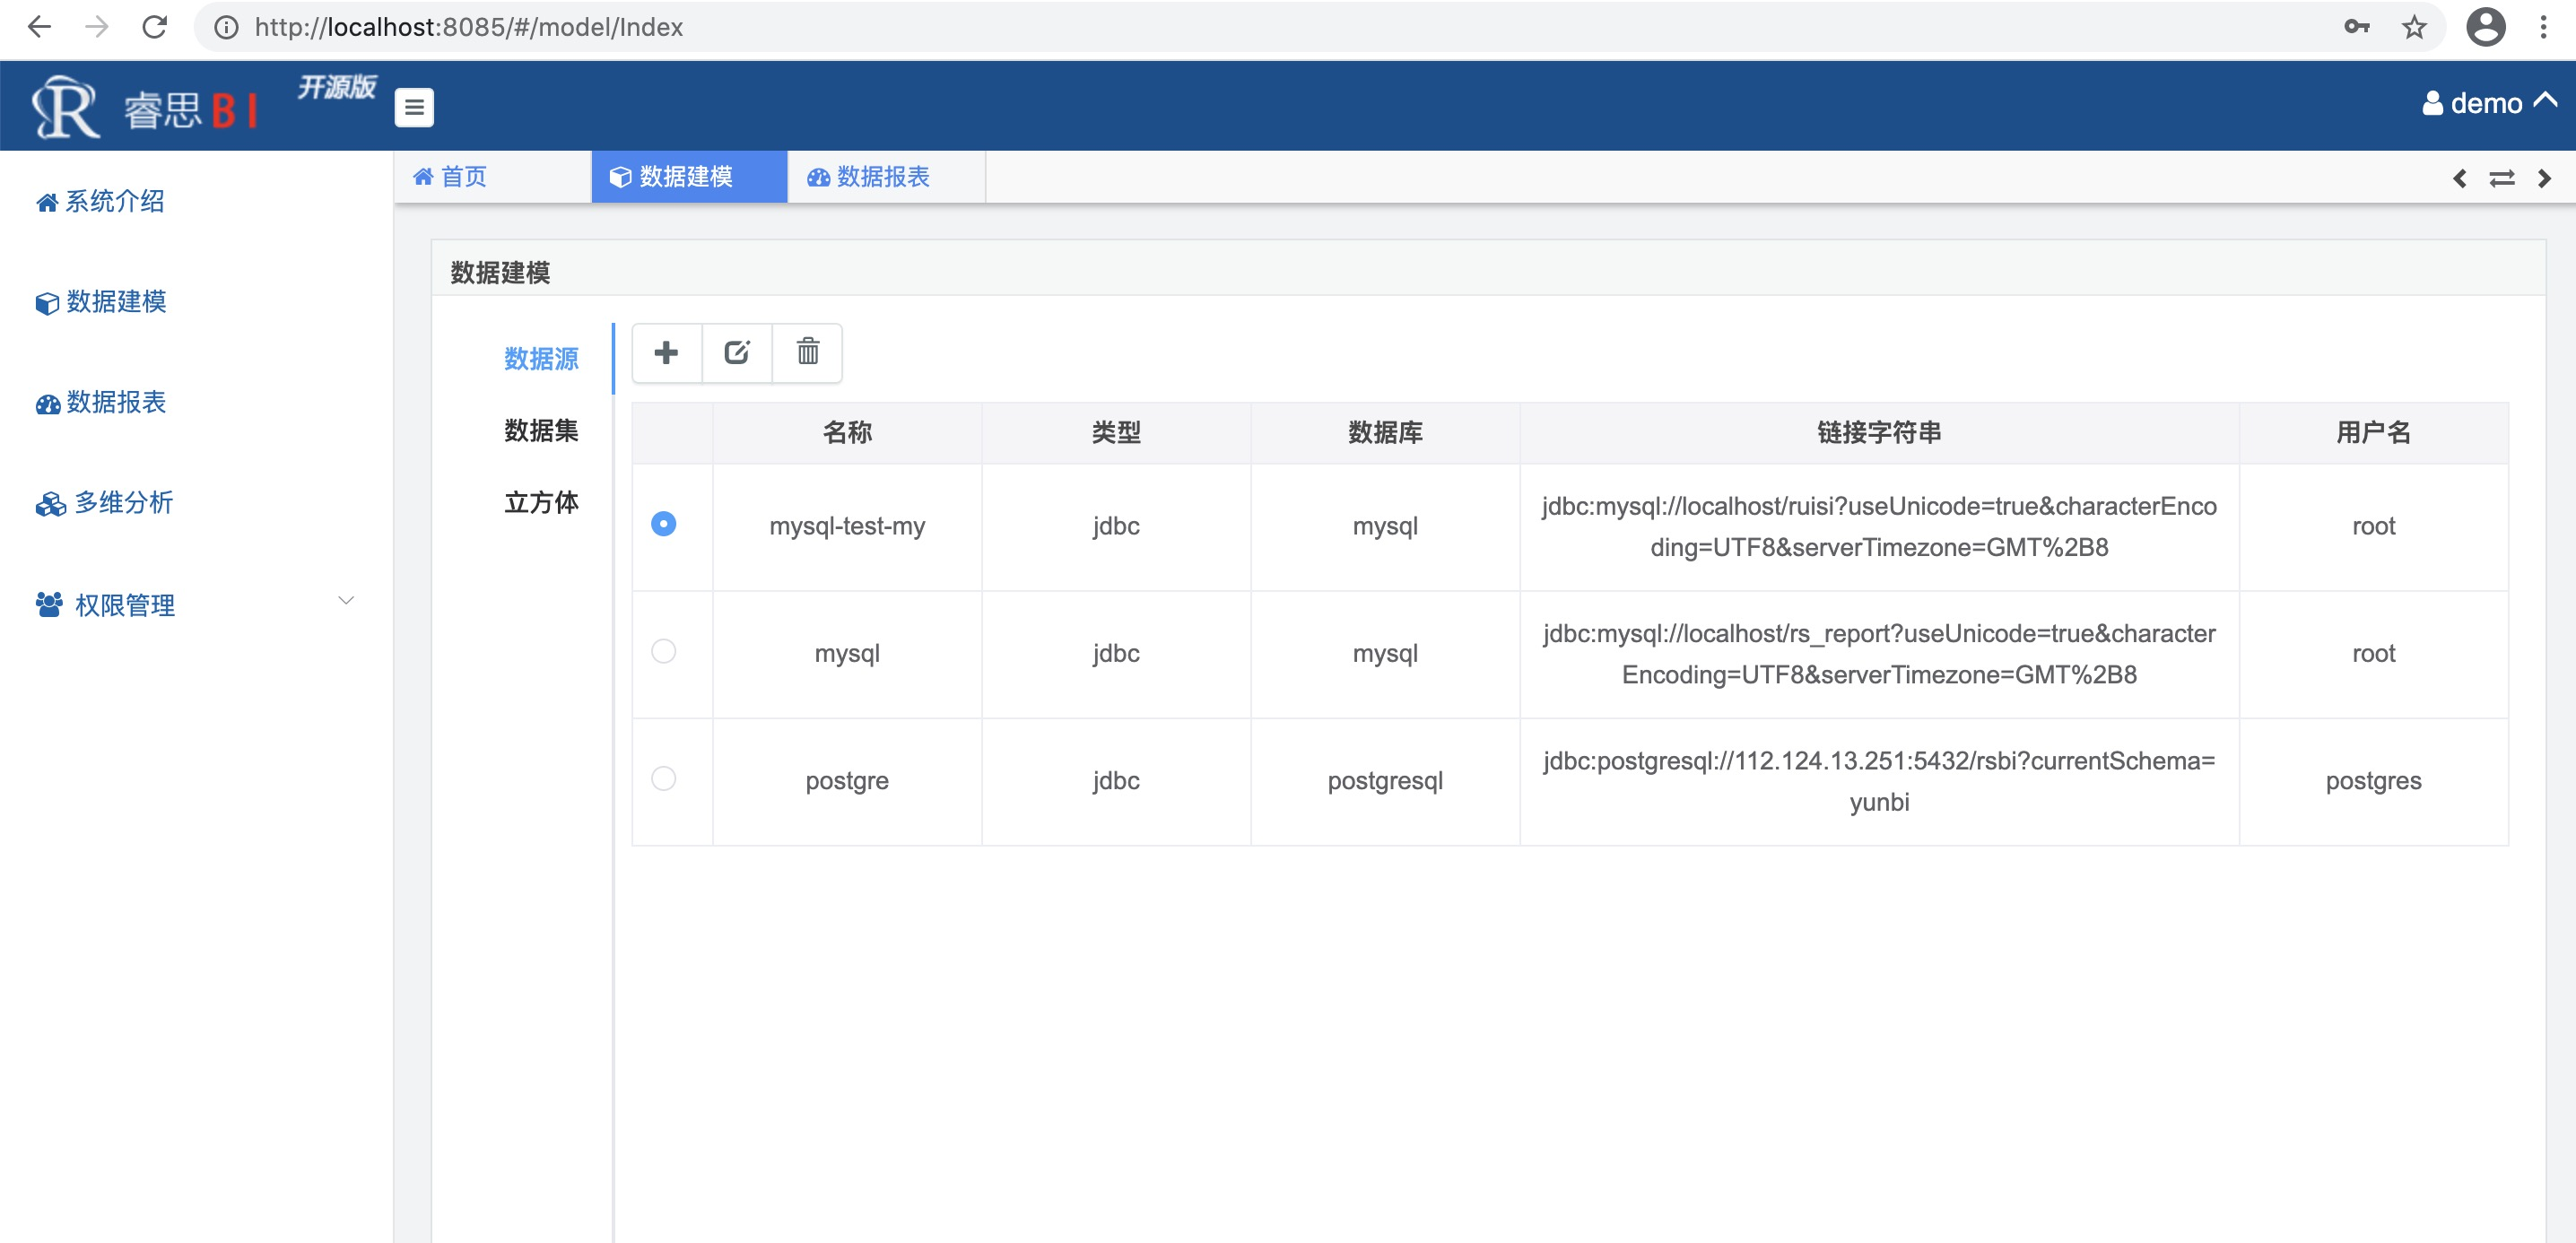
Task: Select the mysql row radio button
Action: [x=663, y=651]
